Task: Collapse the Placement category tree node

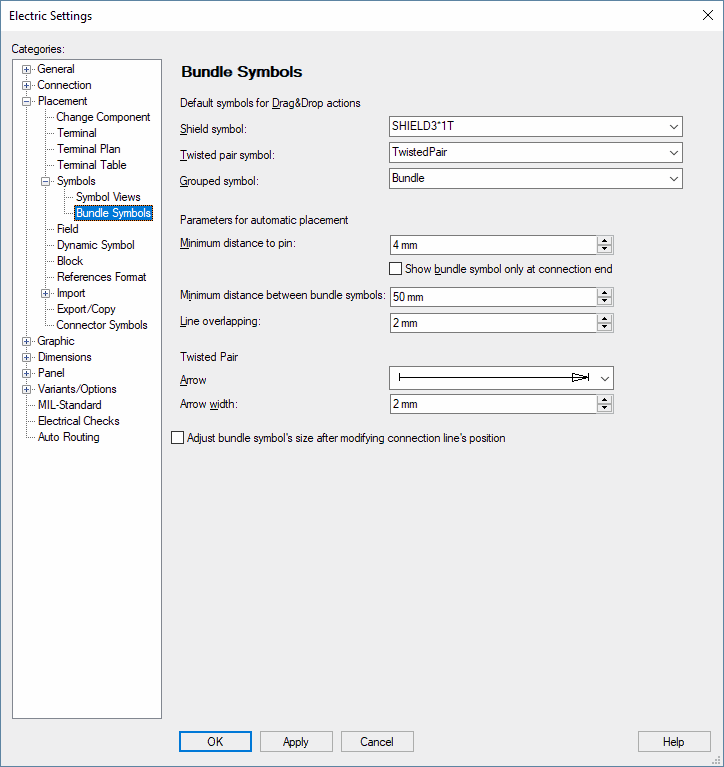Action: [27, 101]
